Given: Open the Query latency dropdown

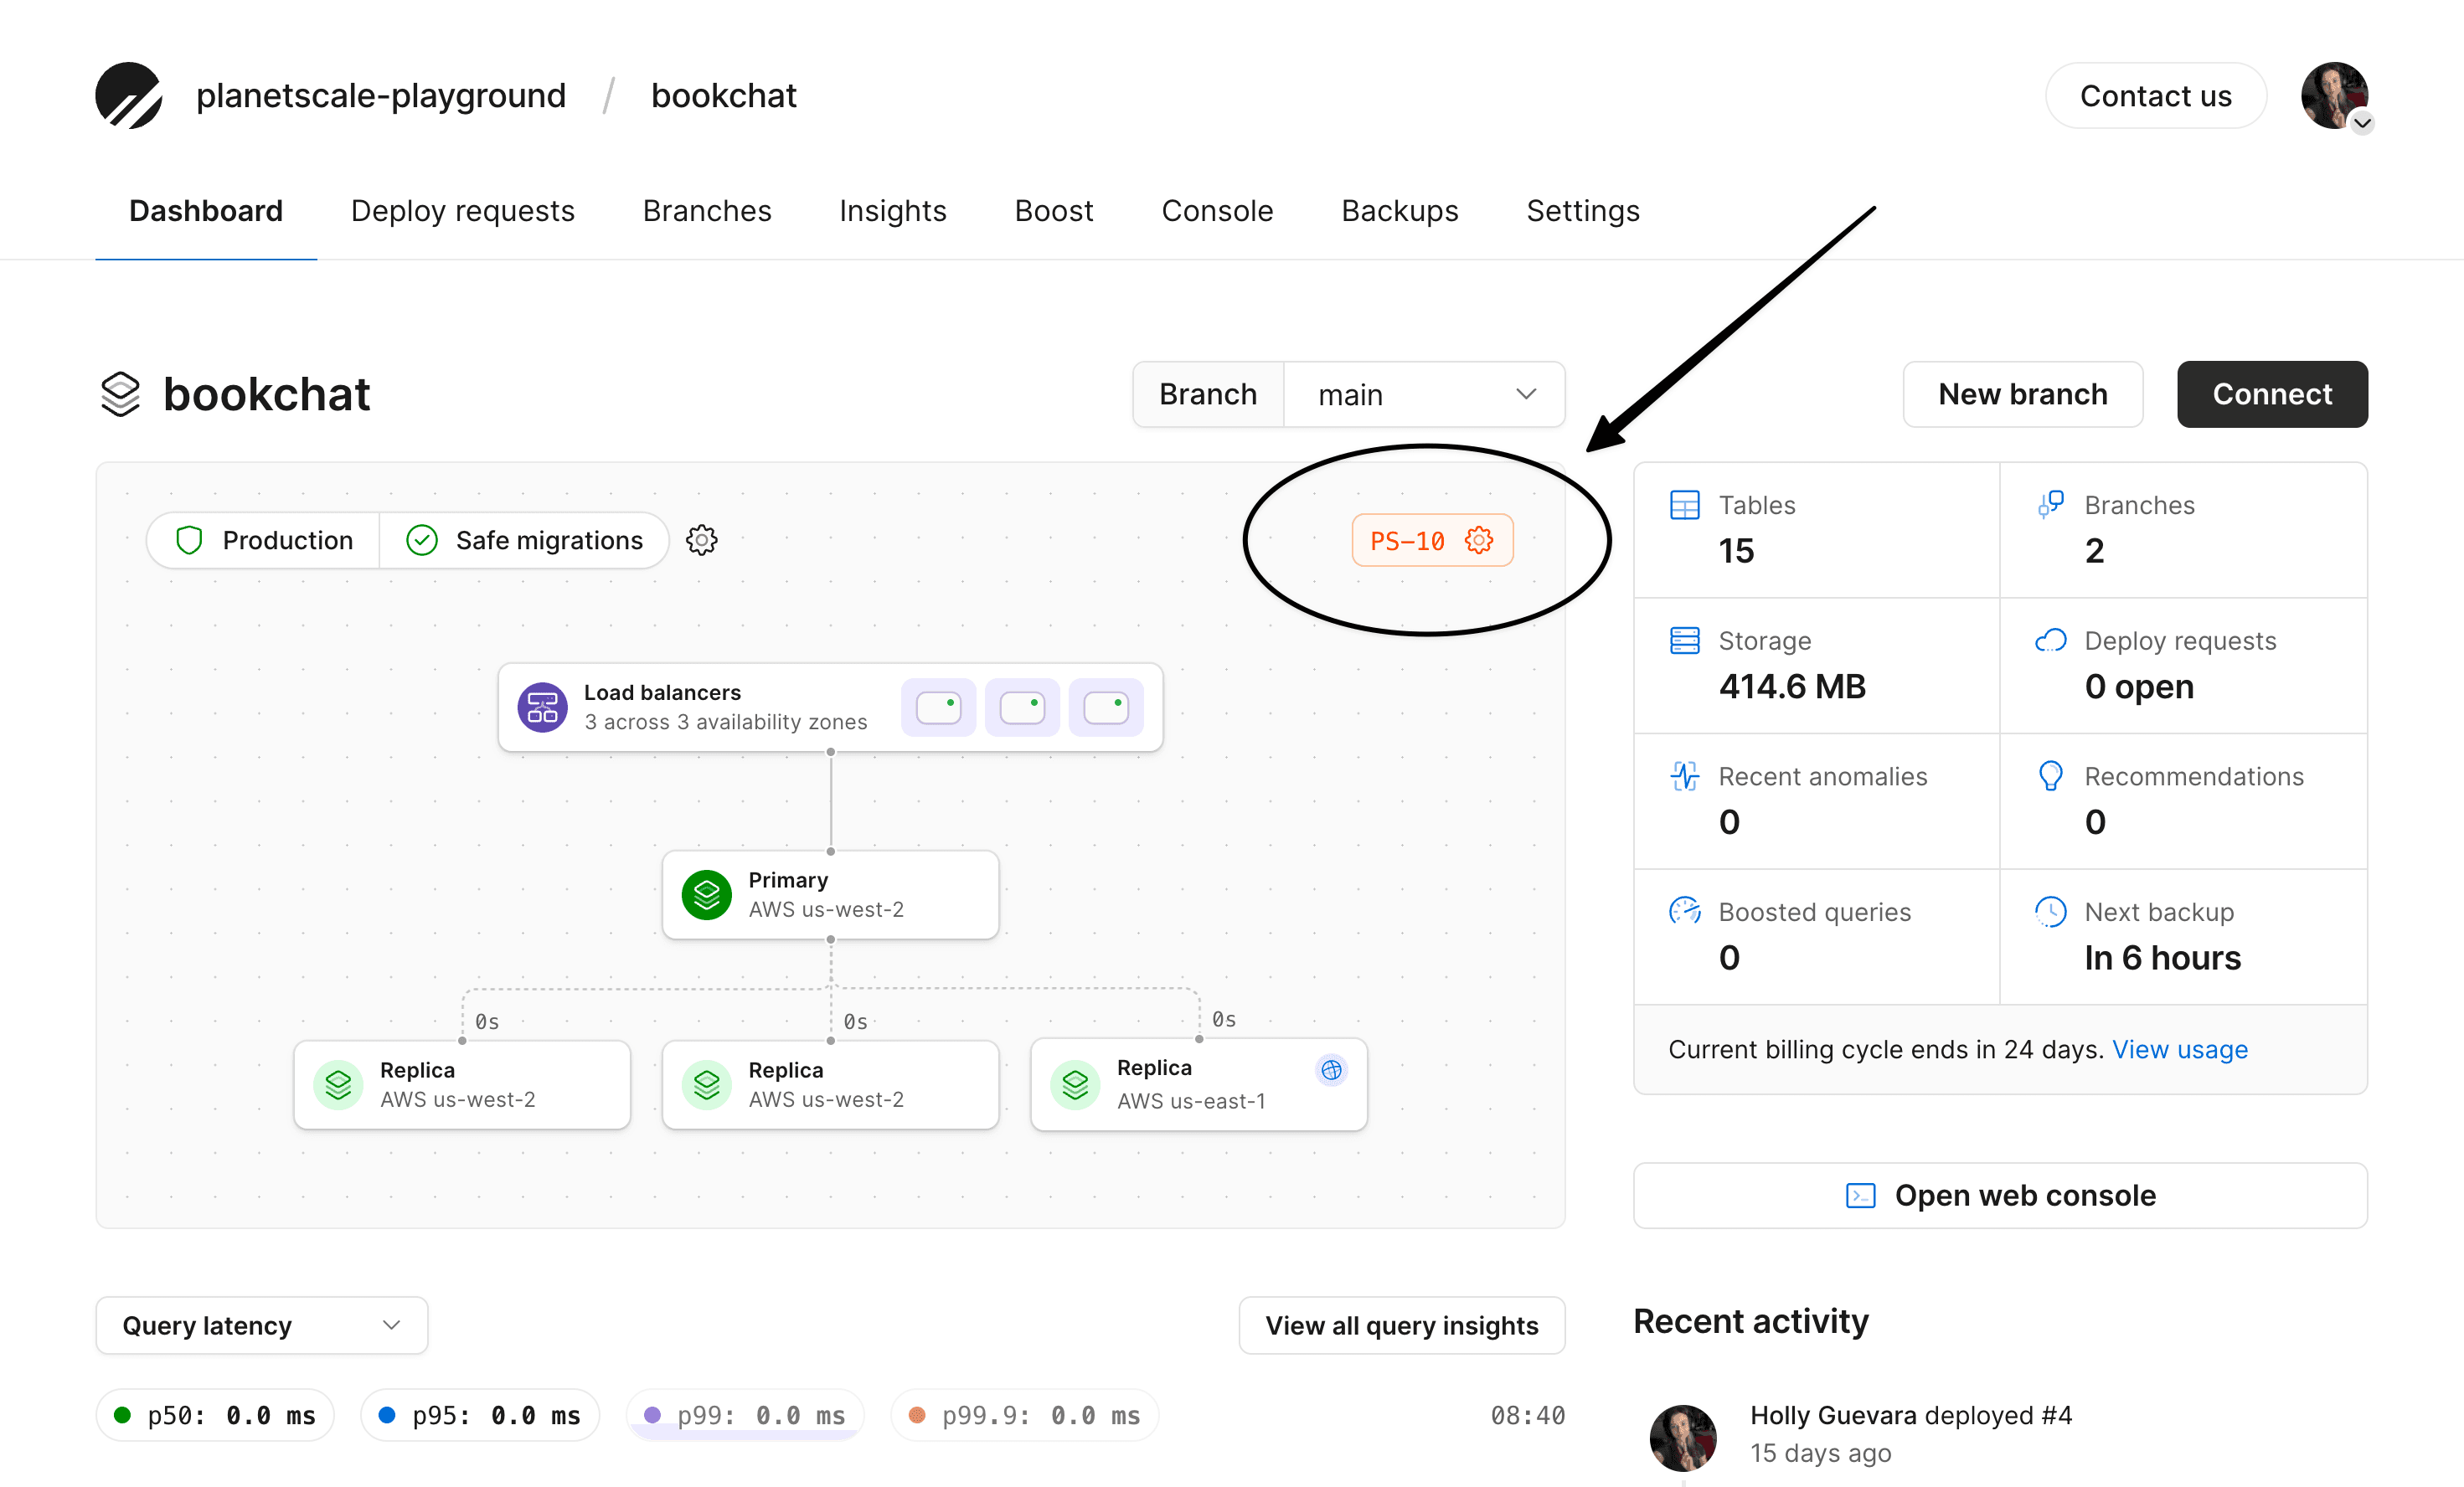Looking at the screenshot, I should point(262,1325).
